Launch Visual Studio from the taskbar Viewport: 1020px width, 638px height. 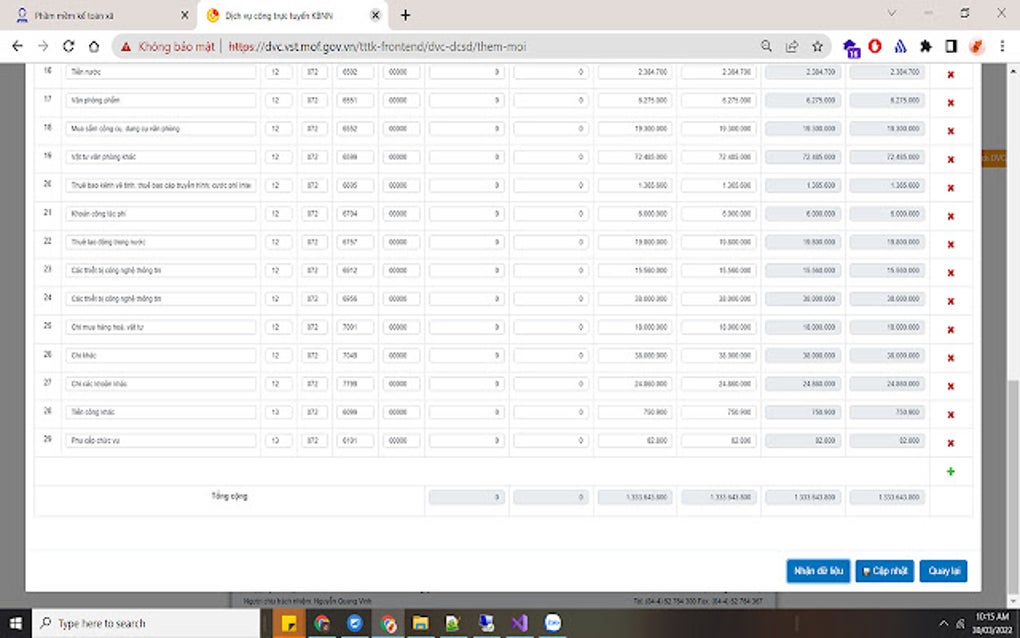519,623
